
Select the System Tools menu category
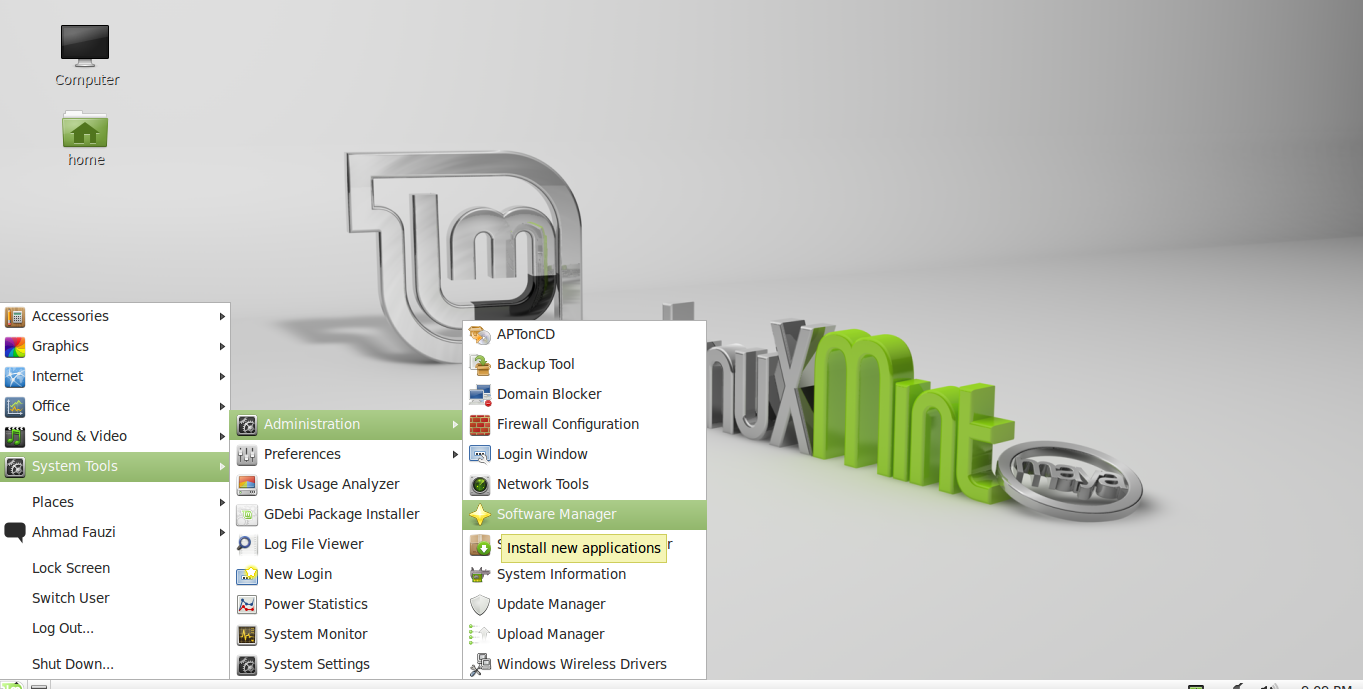point(115,466)
